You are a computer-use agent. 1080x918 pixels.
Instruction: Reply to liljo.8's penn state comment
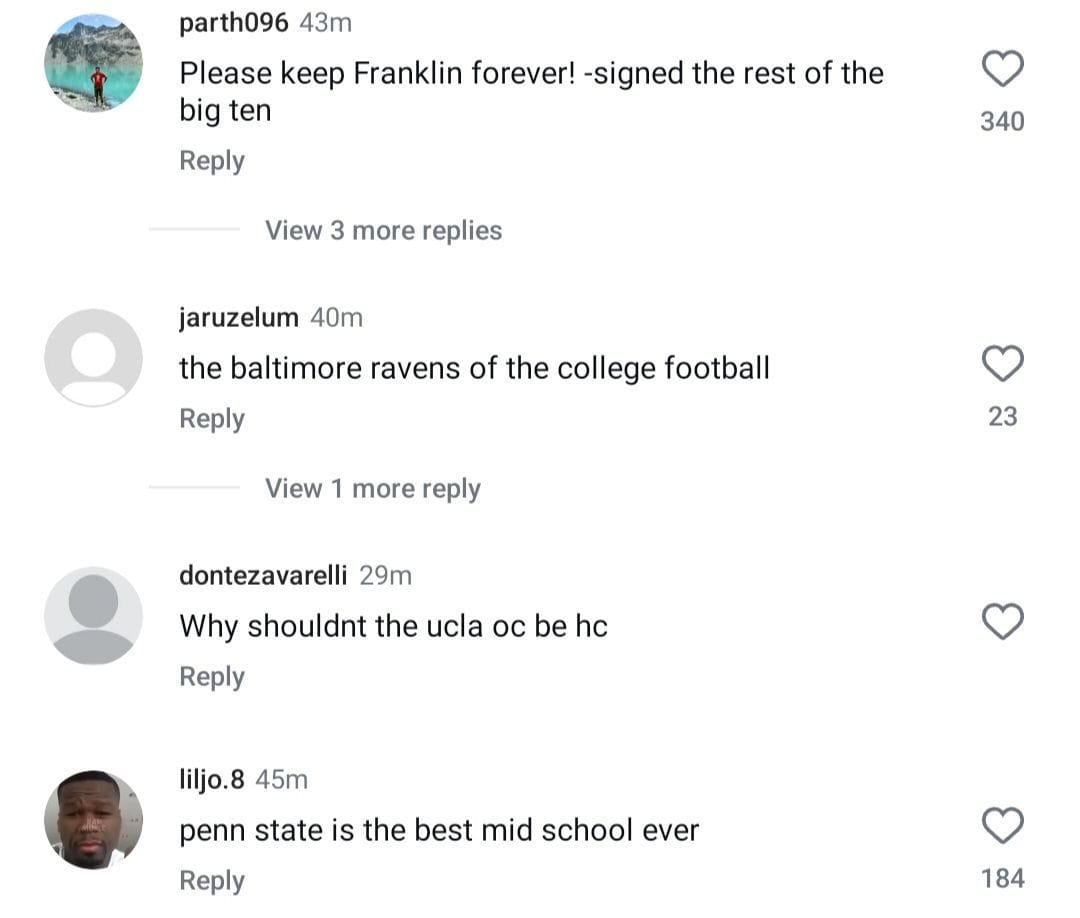[211, 880]
